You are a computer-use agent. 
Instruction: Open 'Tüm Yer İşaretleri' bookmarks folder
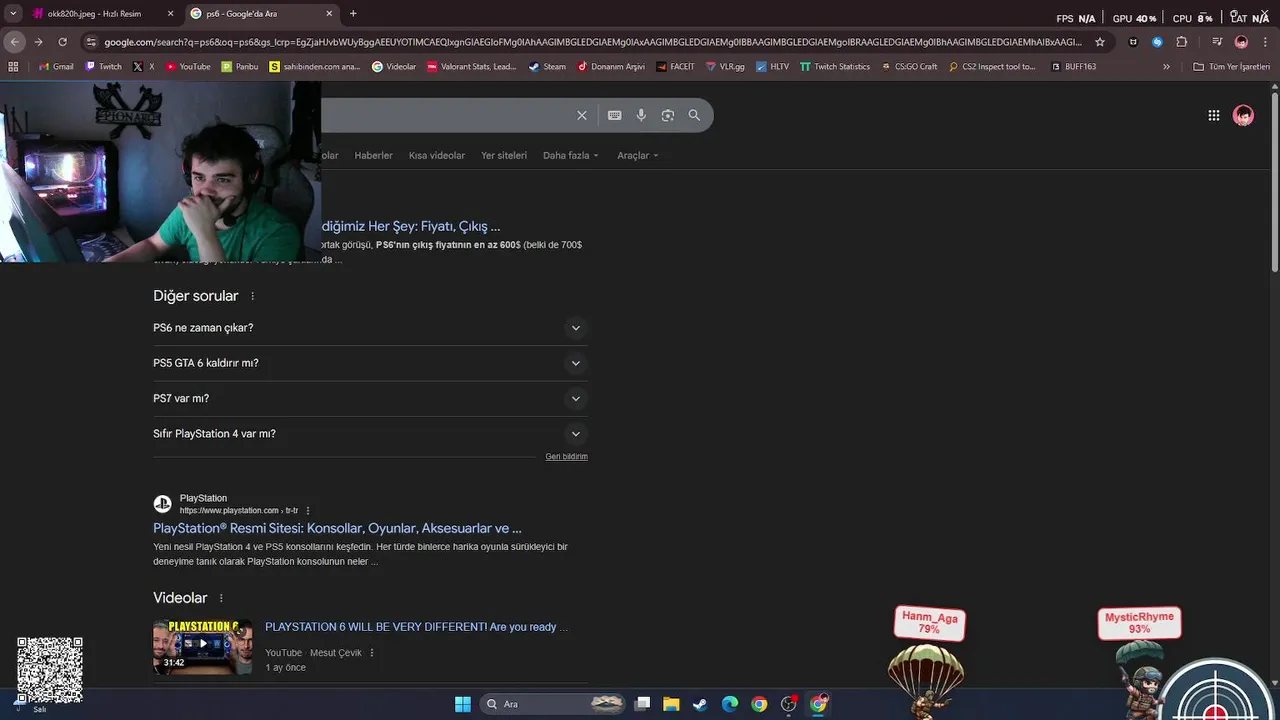(x=1231, y=67)
